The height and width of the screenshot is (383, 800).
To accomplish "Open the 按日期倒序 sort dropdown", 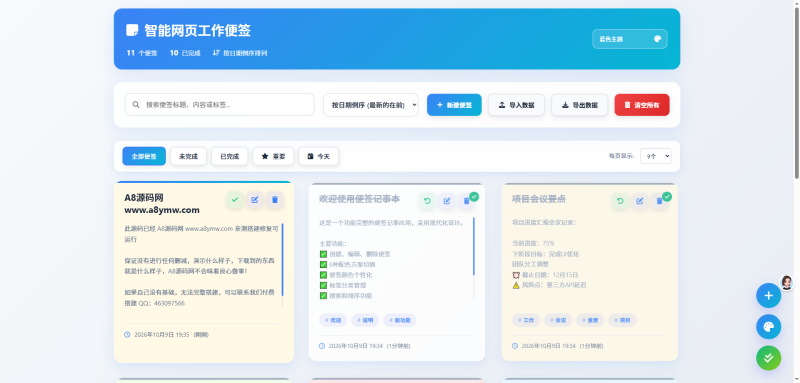I will click(371, 105).
